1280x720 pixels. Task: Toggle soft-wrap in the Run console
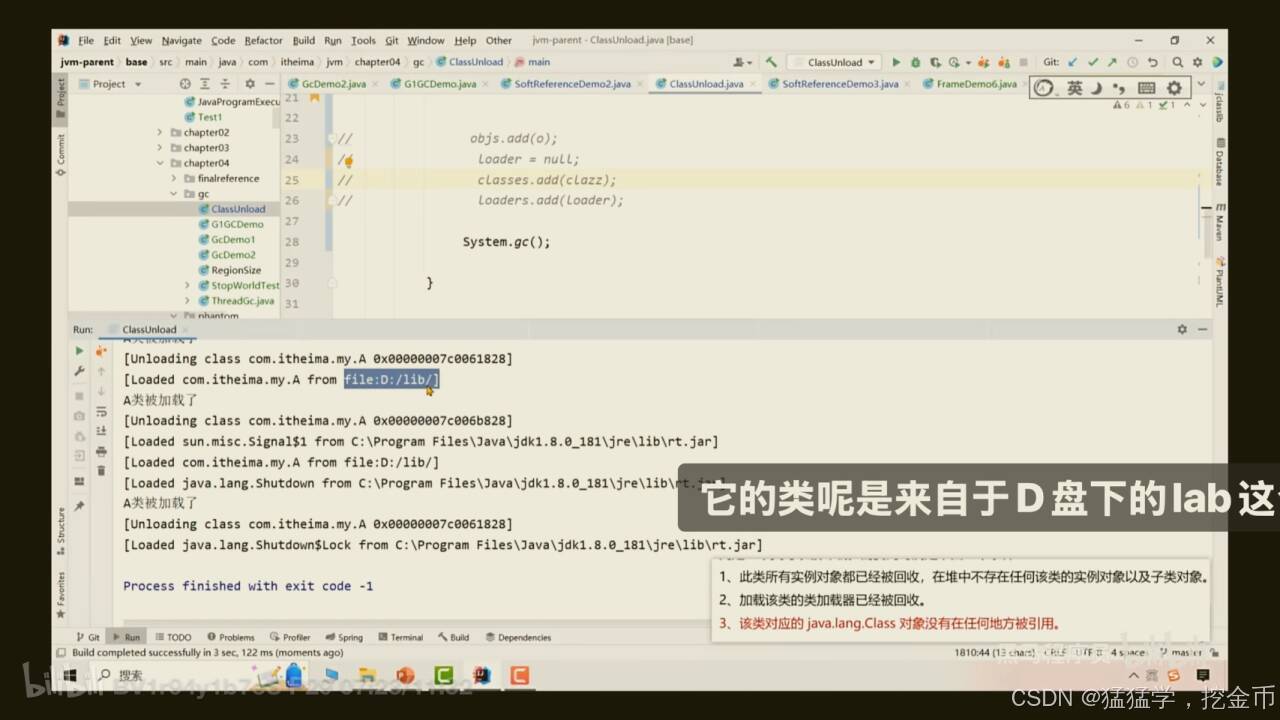101,411
